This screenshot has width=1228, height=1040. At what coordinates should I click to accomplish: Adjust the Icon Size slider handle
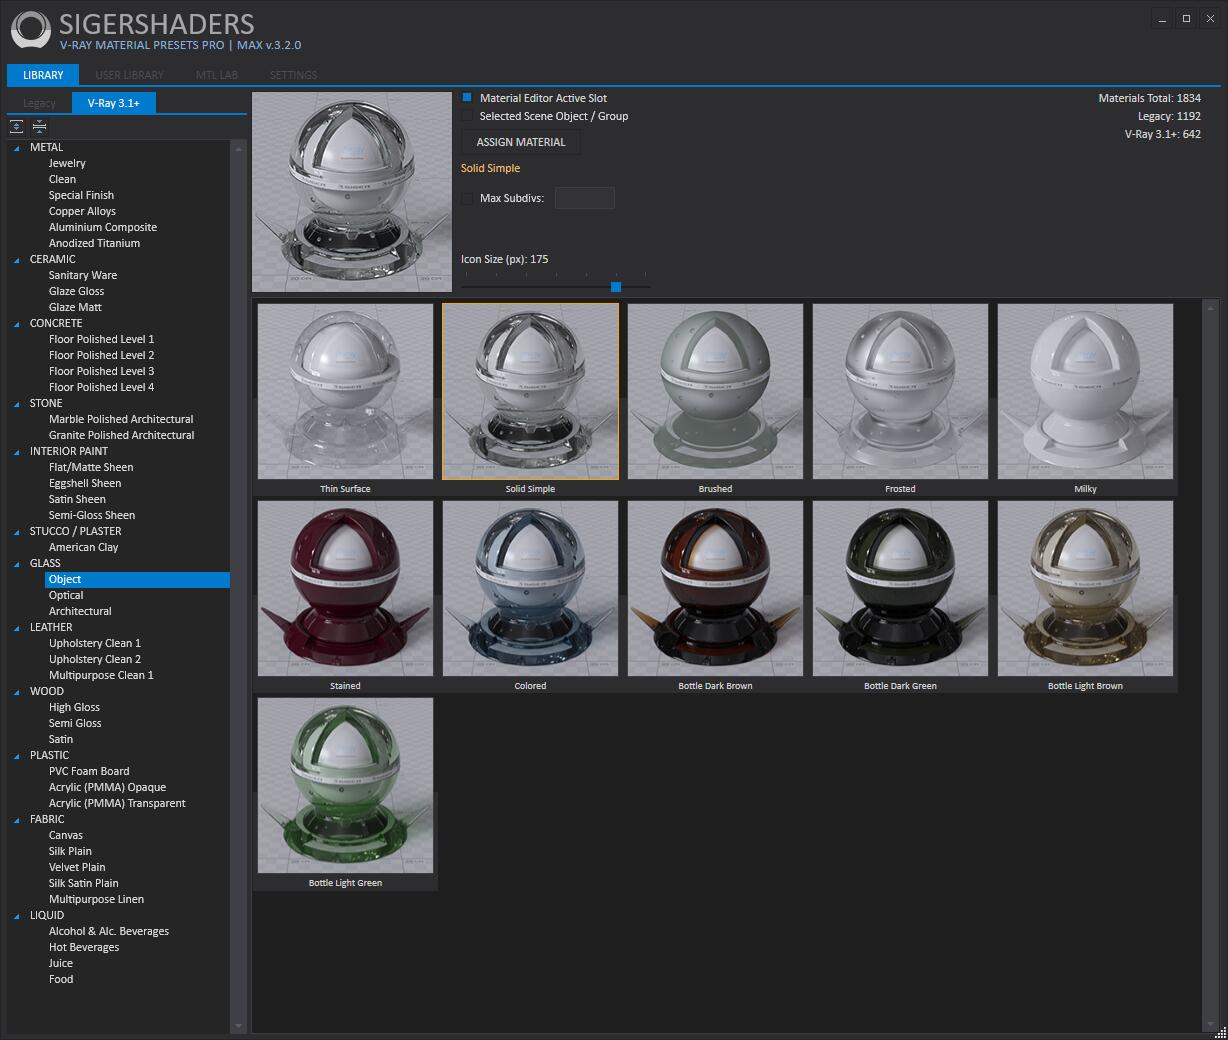616,287
